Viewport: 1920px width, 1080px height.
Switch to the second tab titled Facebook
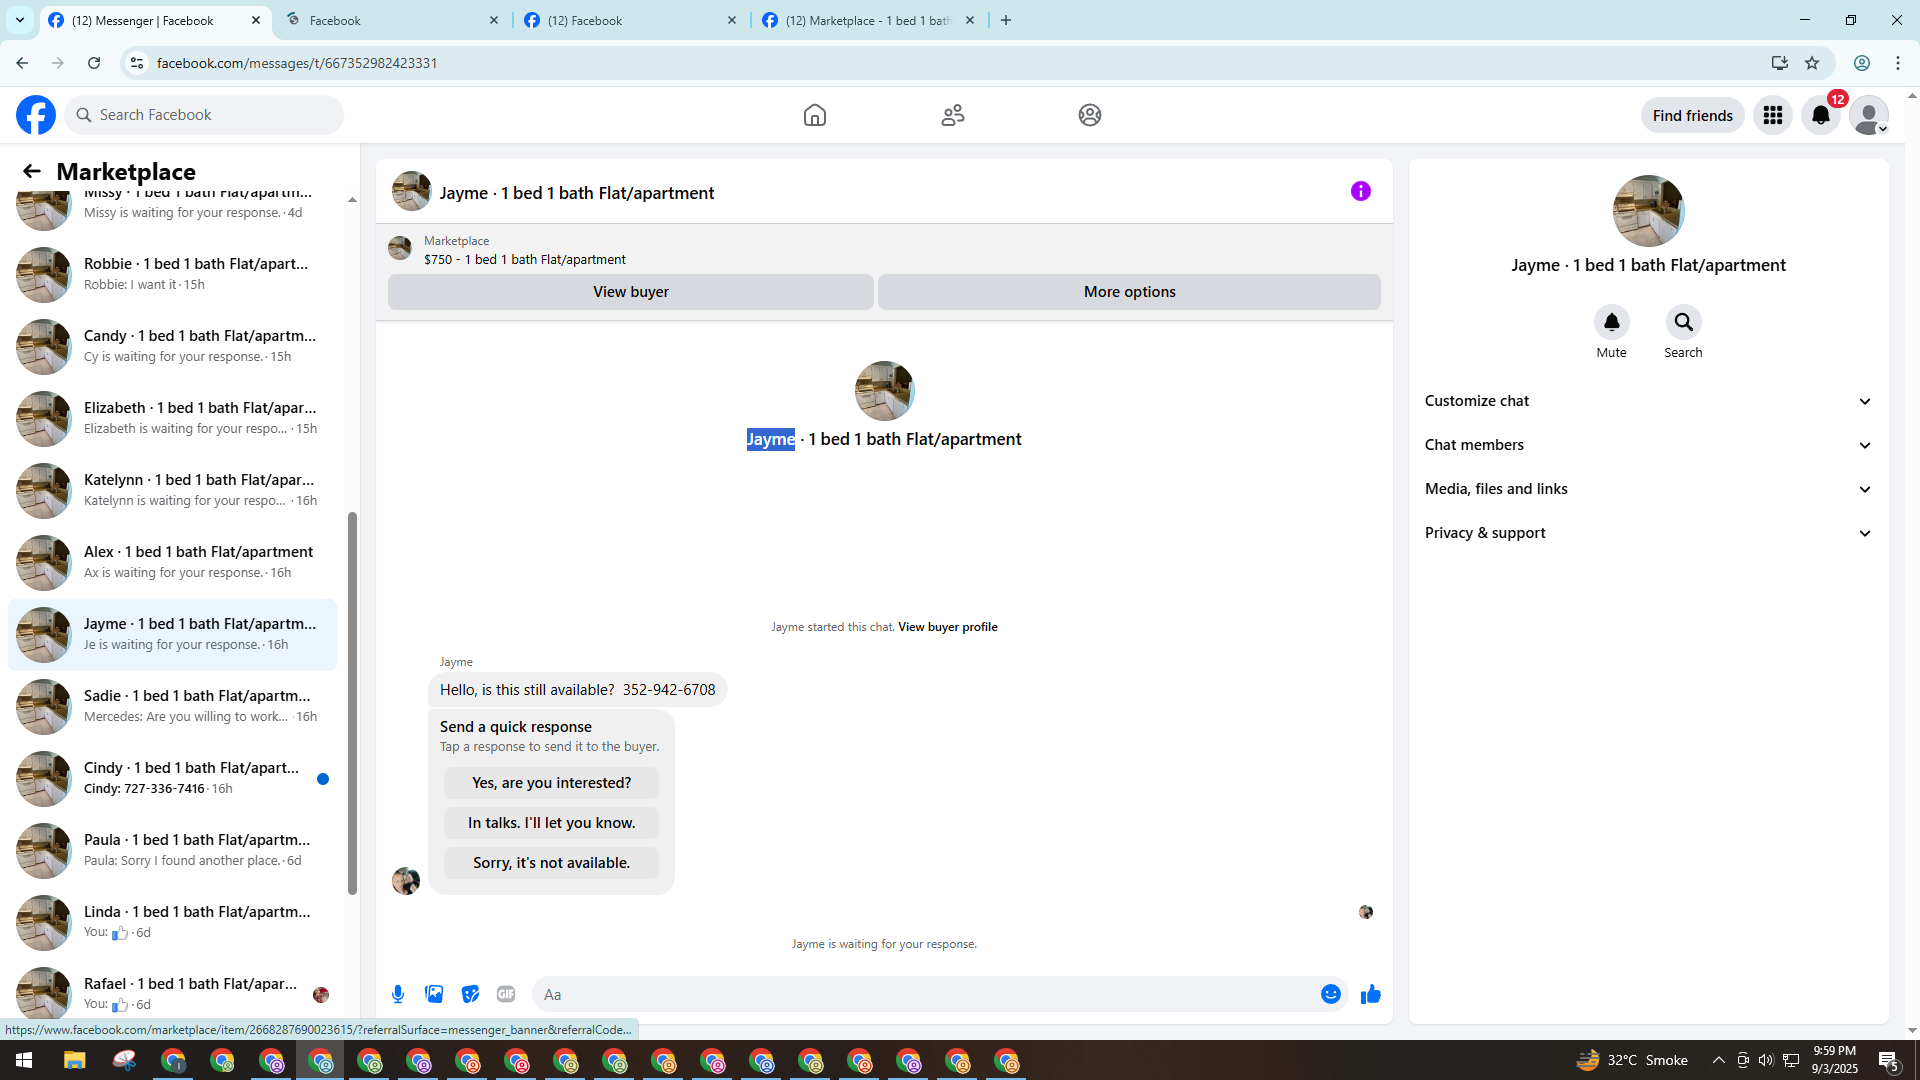point(392,20)
